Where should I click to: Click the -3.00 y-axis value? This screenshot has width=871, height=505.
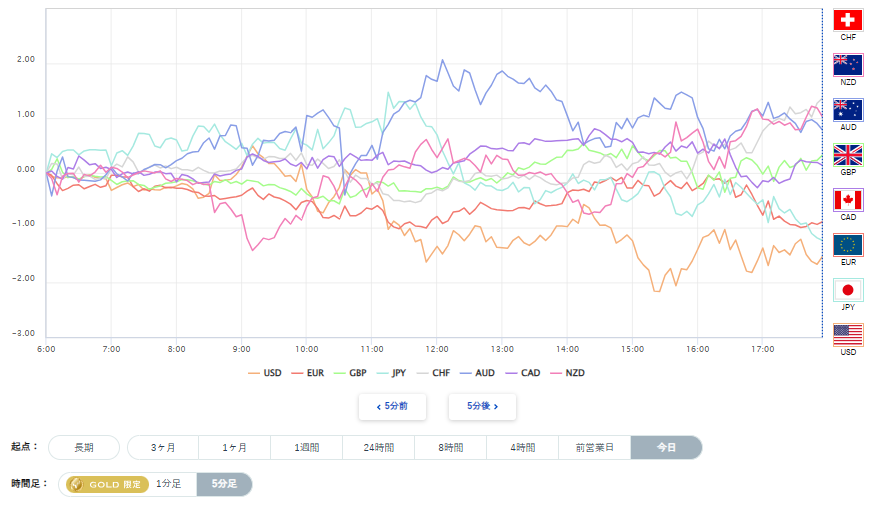[23, 333]
